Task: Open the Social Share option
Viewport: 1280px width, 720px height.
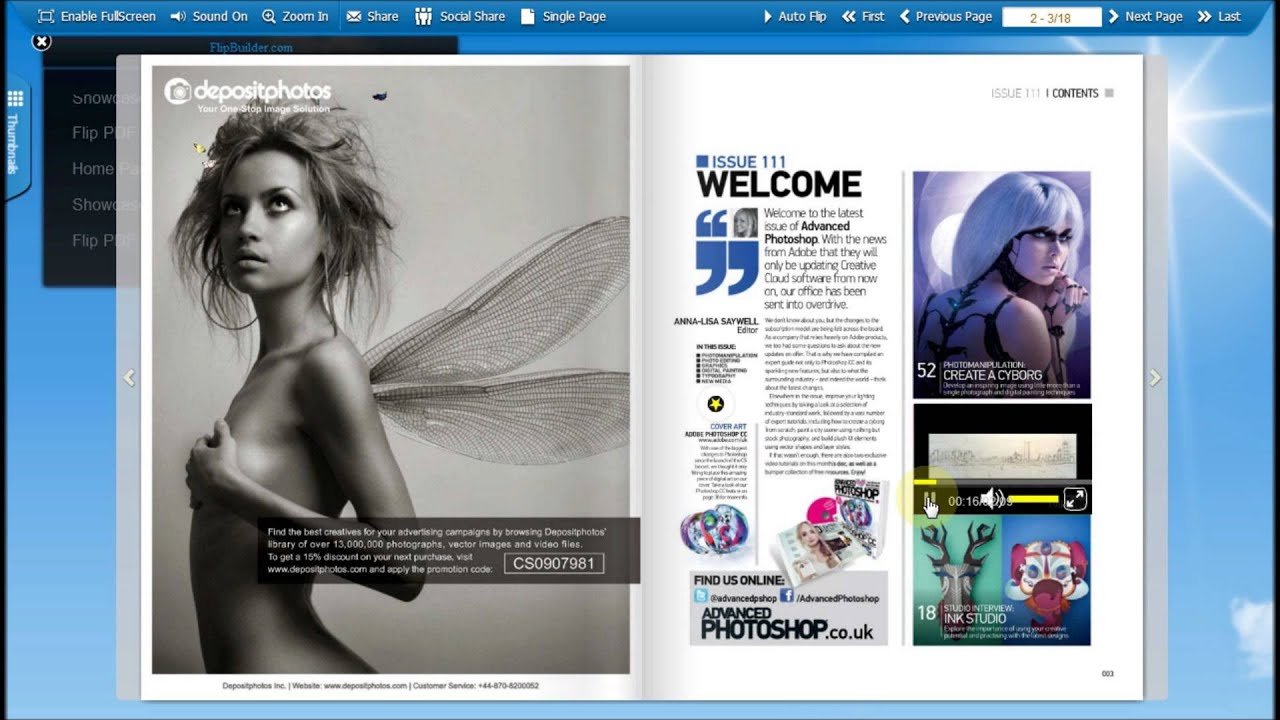Action: pos(460,16)
